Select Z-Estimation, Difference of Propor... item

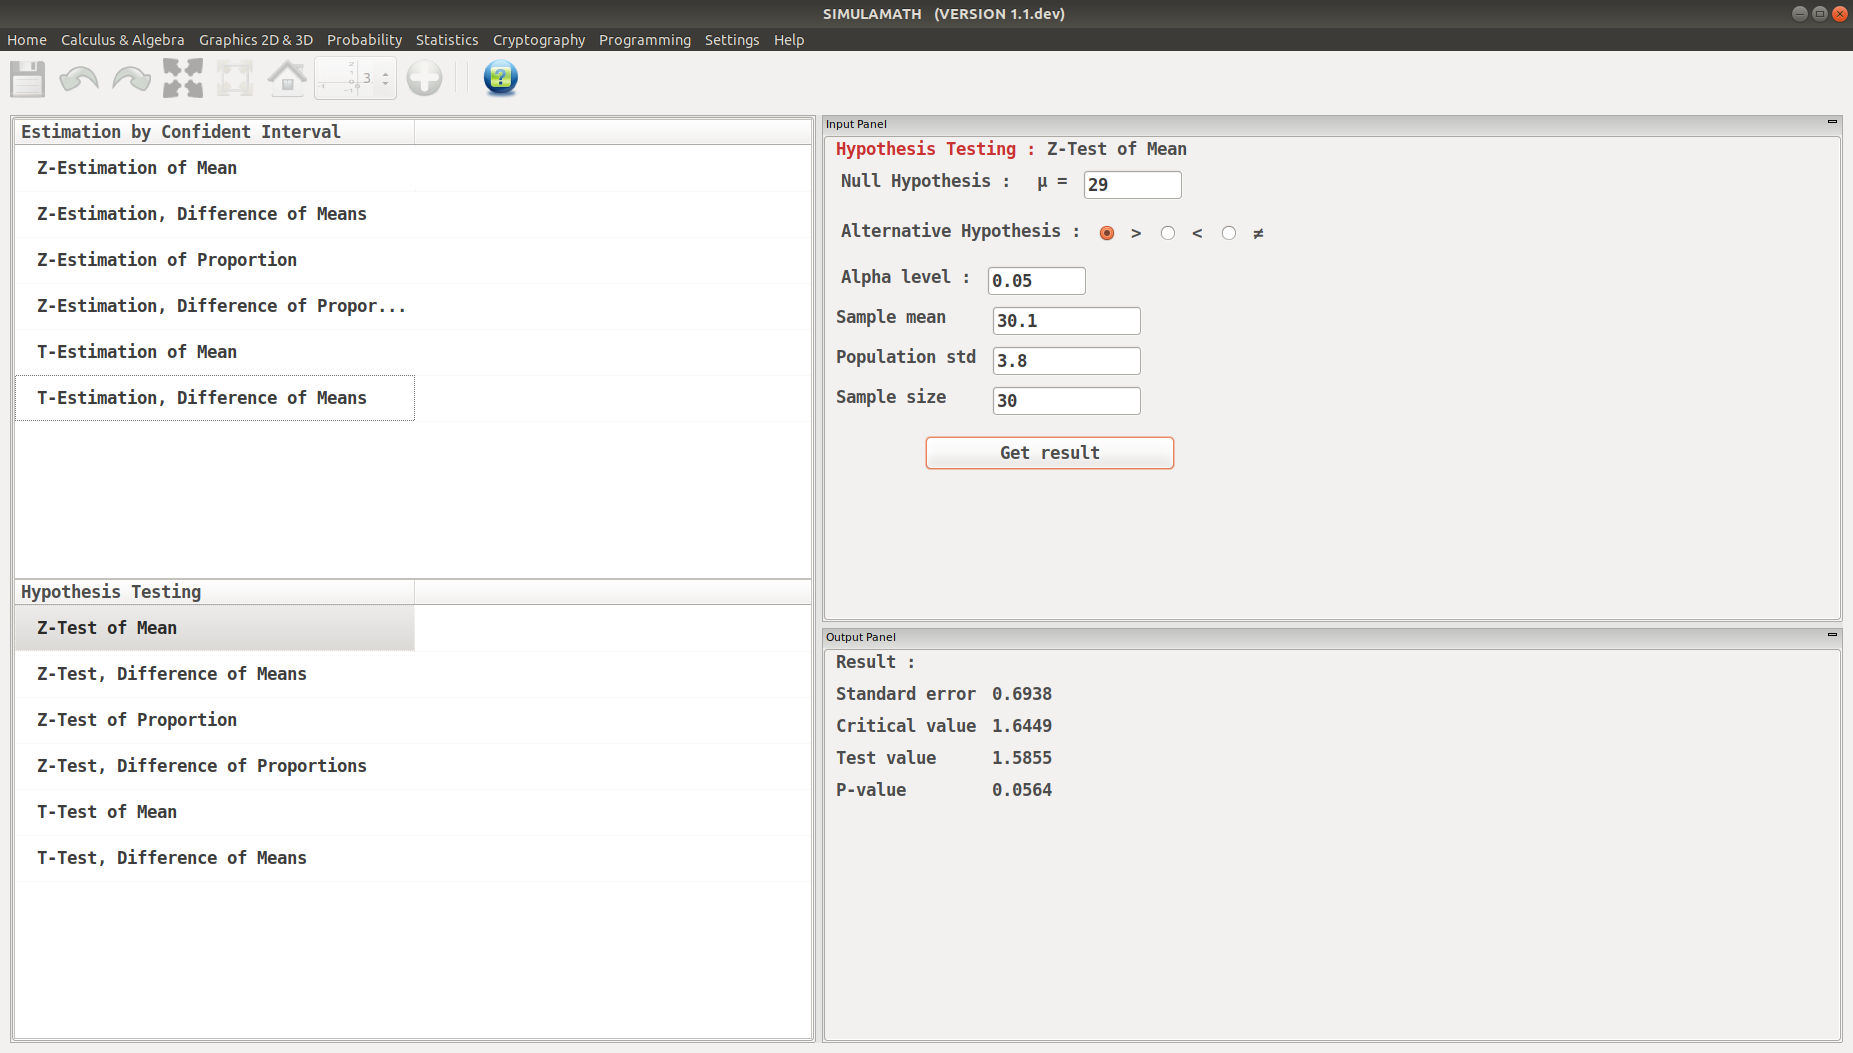pos(215,306)
